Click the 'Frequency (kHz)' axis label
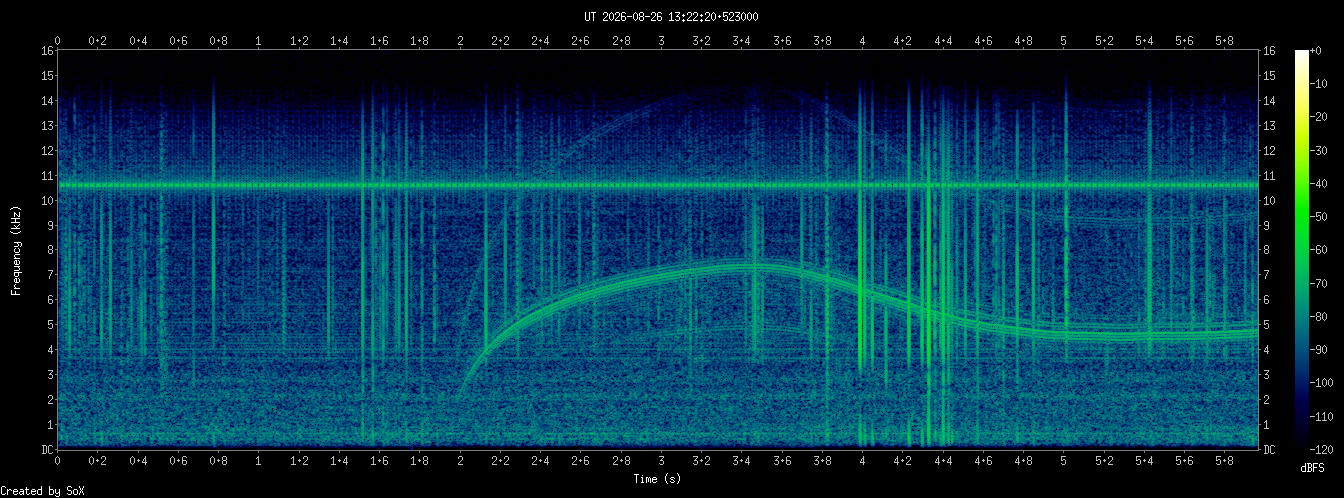This screenshot has width=1344, height=498. tap(17, 249)
